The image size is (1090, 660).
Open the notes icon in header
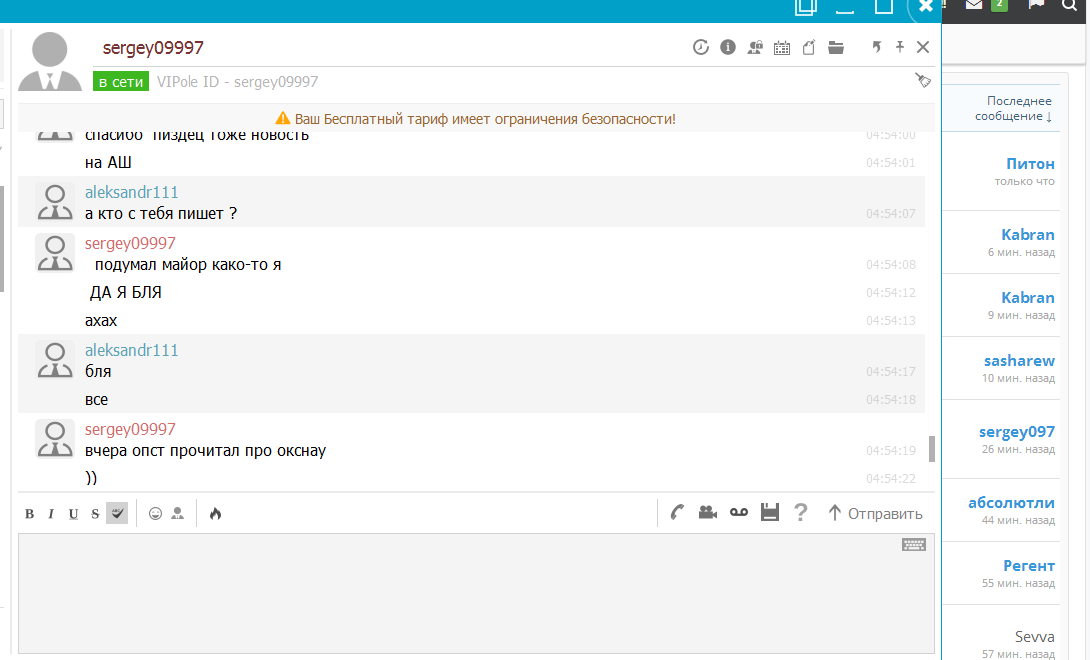(809, 47)
